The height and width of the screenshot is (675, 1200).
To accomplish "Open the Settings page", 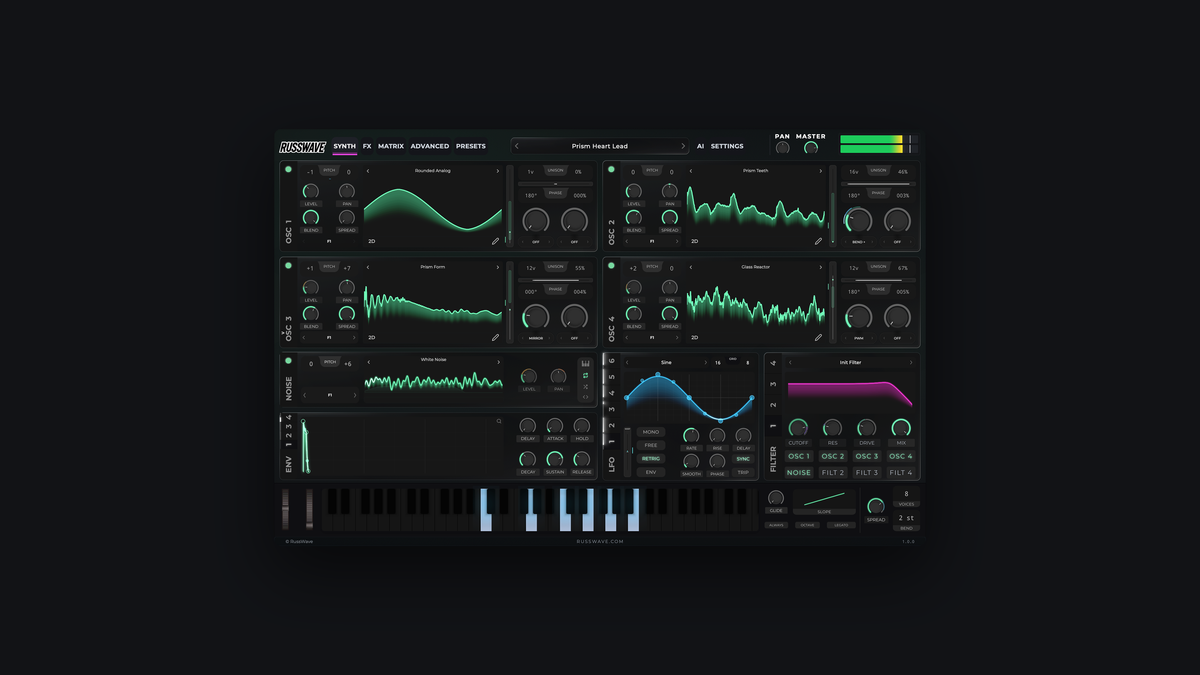I will click(x=727, y=146).
